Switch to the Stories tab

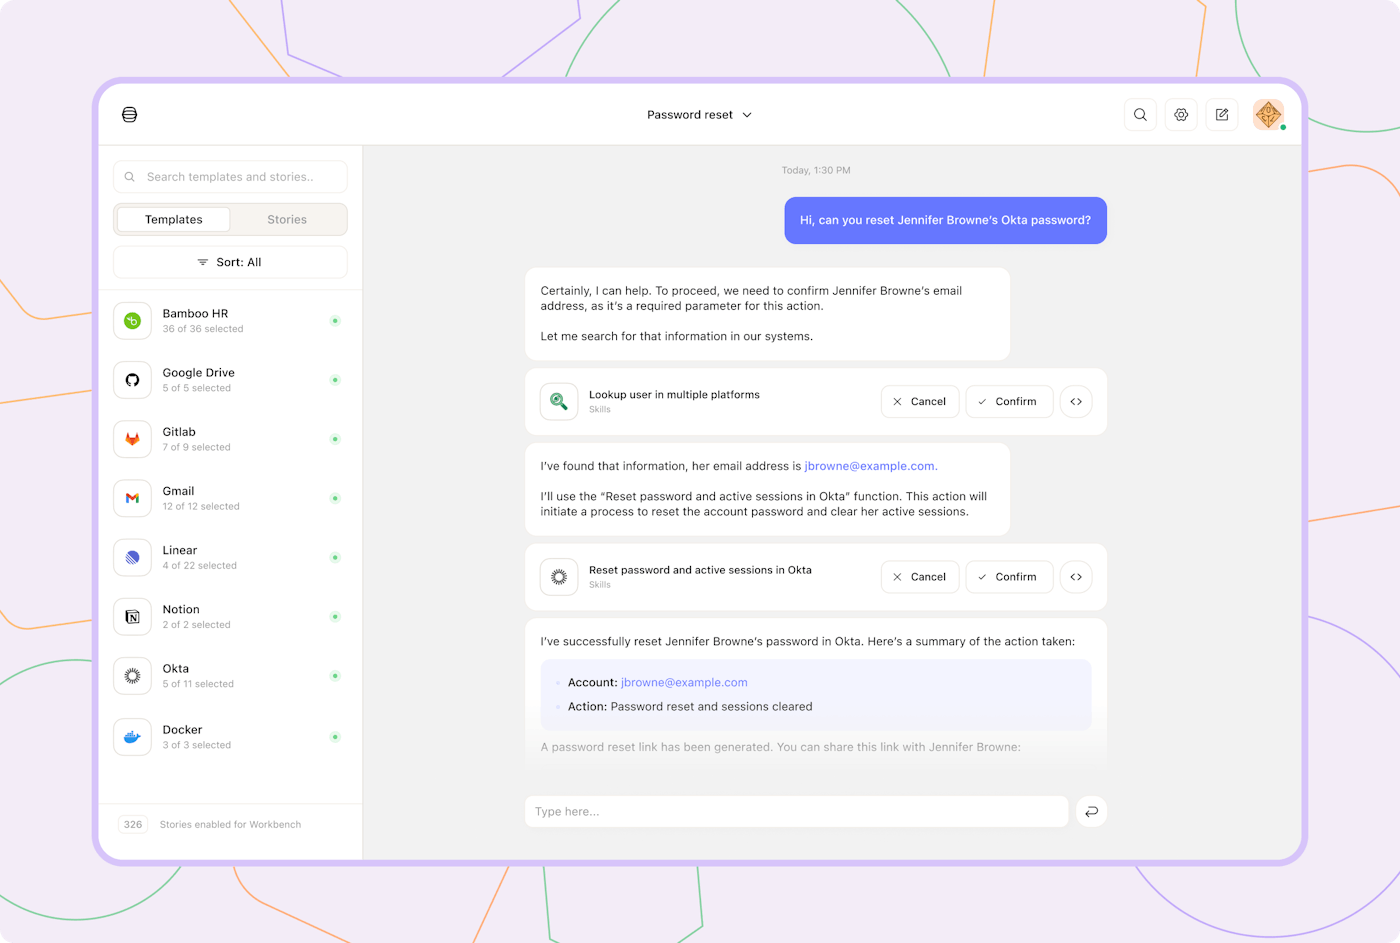coord(287,220)
